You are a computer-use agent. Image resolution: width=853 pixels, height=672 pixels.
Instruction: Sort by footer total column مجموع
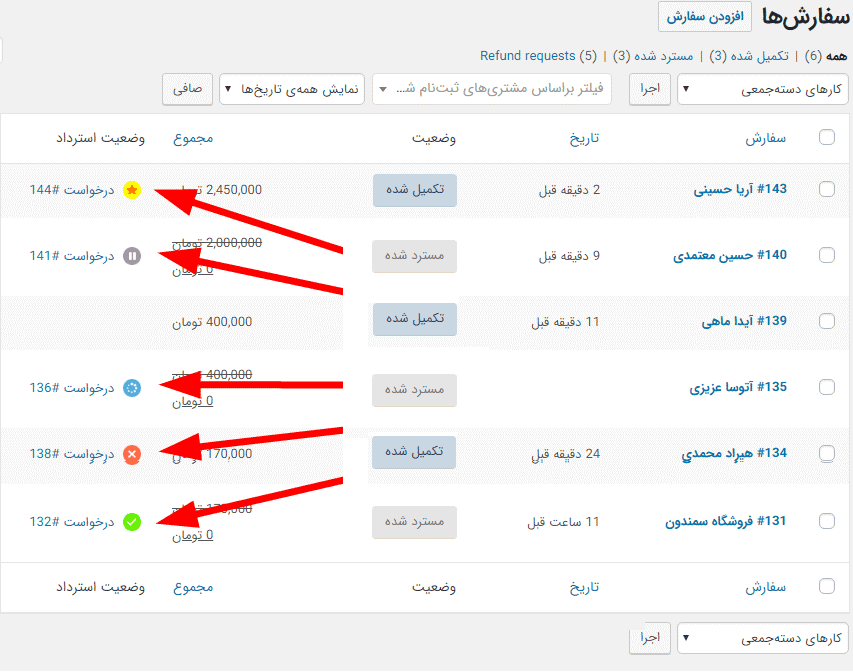click(193, 587)
